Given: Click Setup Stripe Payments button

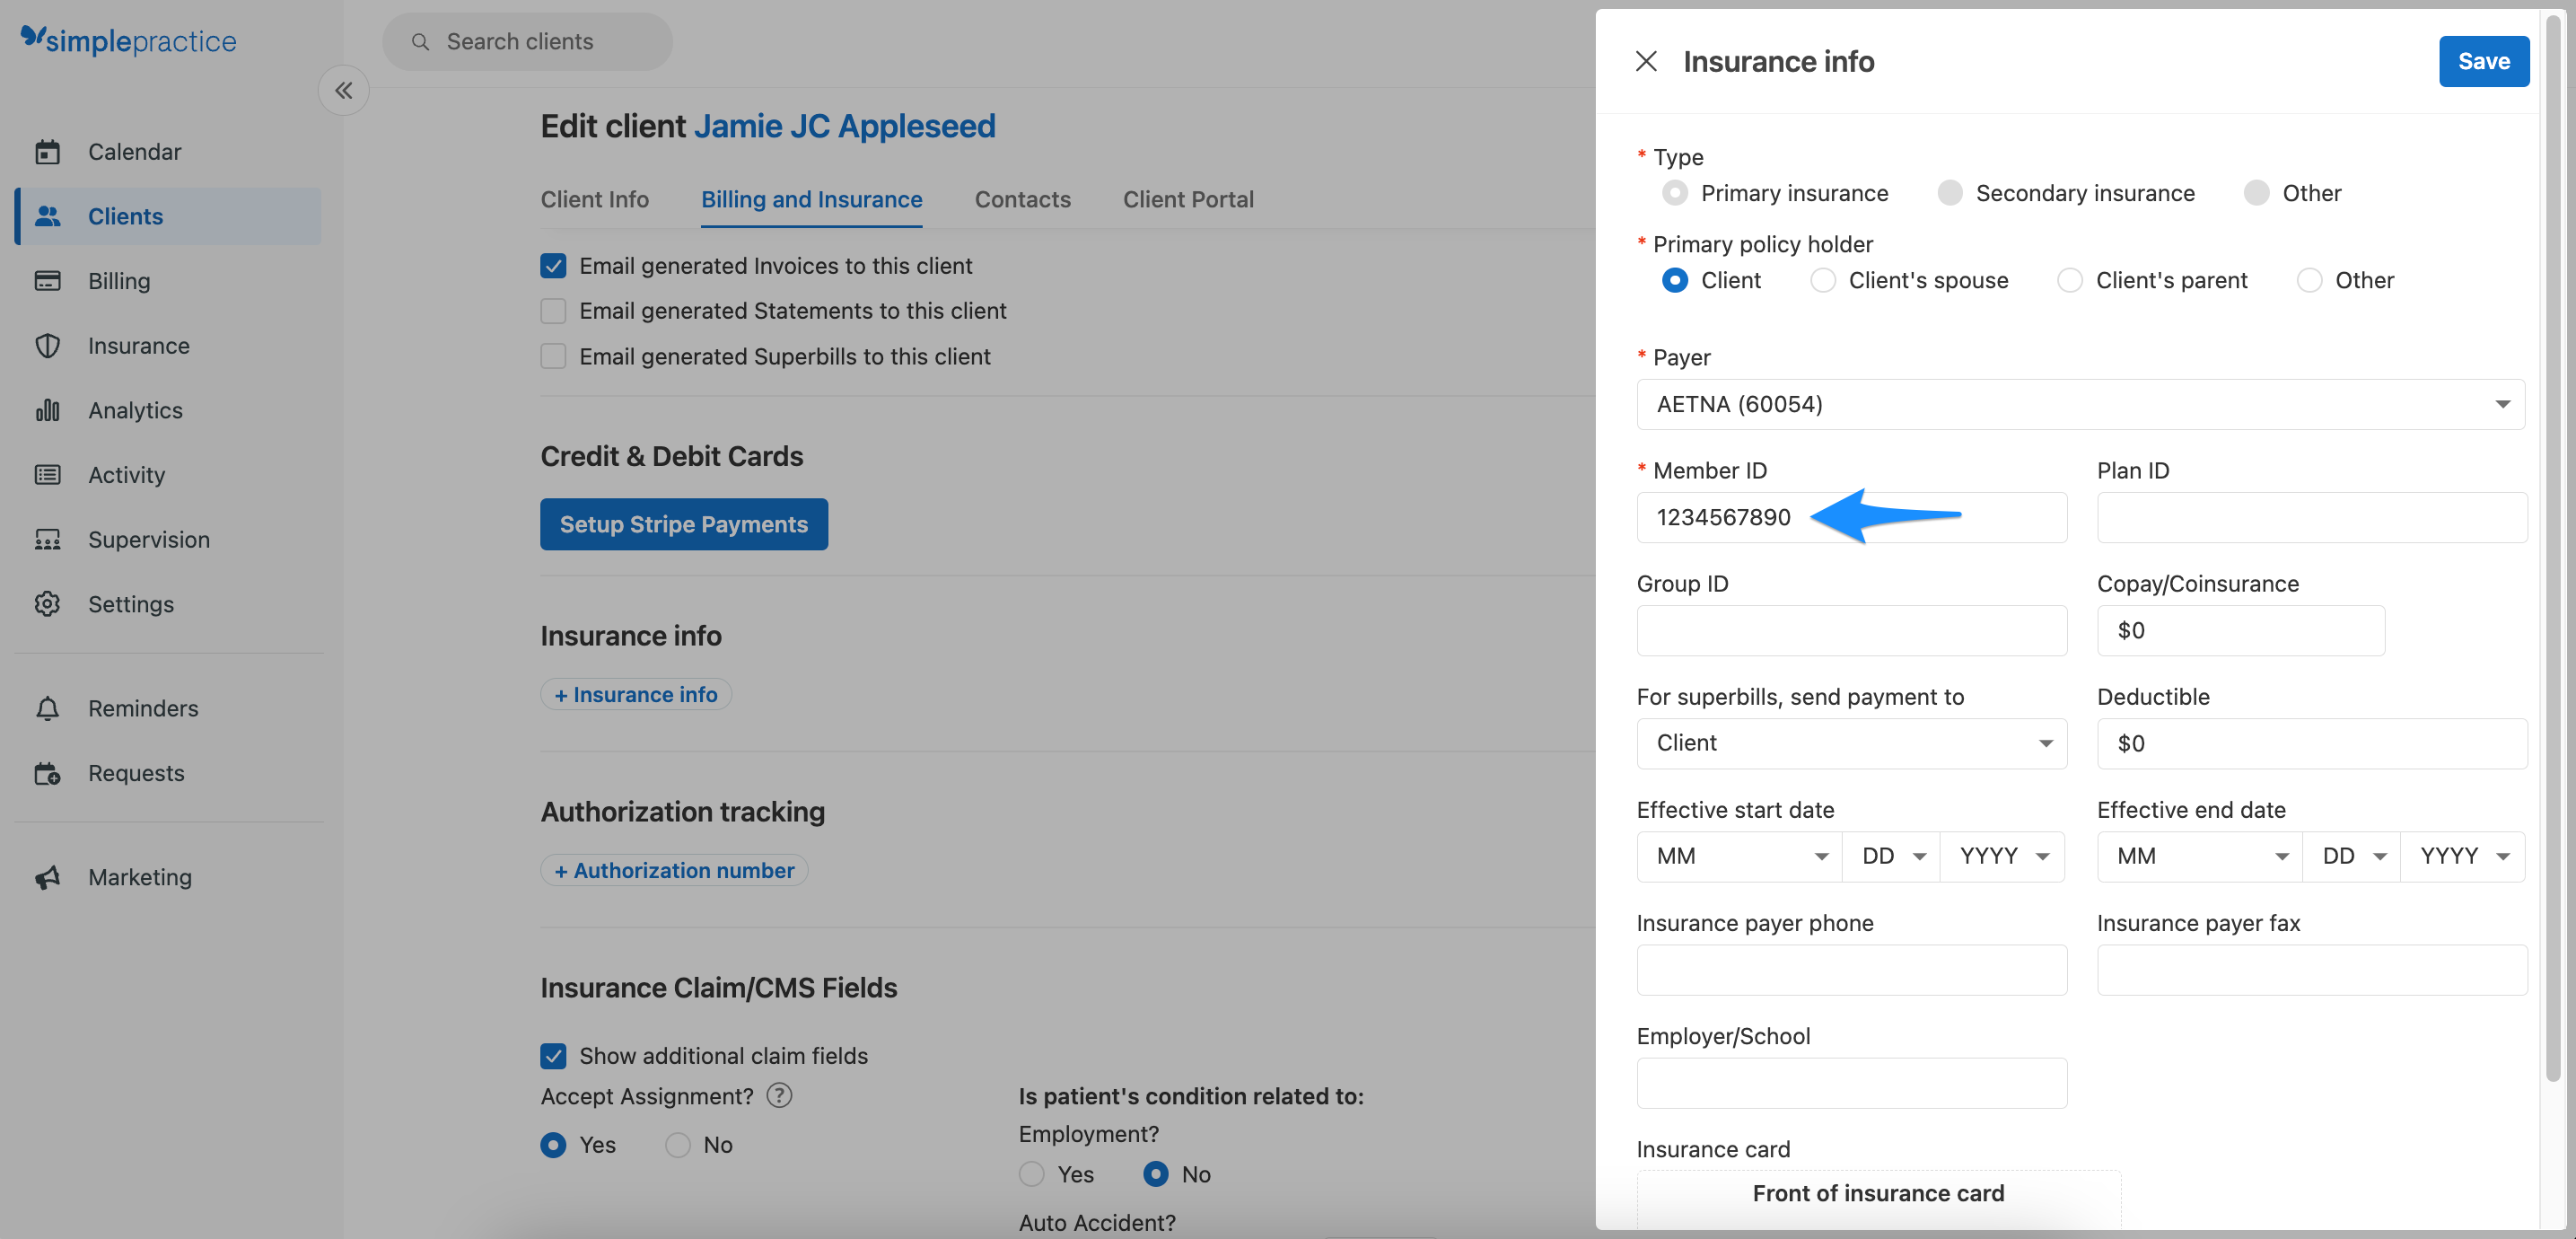Looking at the screenshot, I should 684,524.
